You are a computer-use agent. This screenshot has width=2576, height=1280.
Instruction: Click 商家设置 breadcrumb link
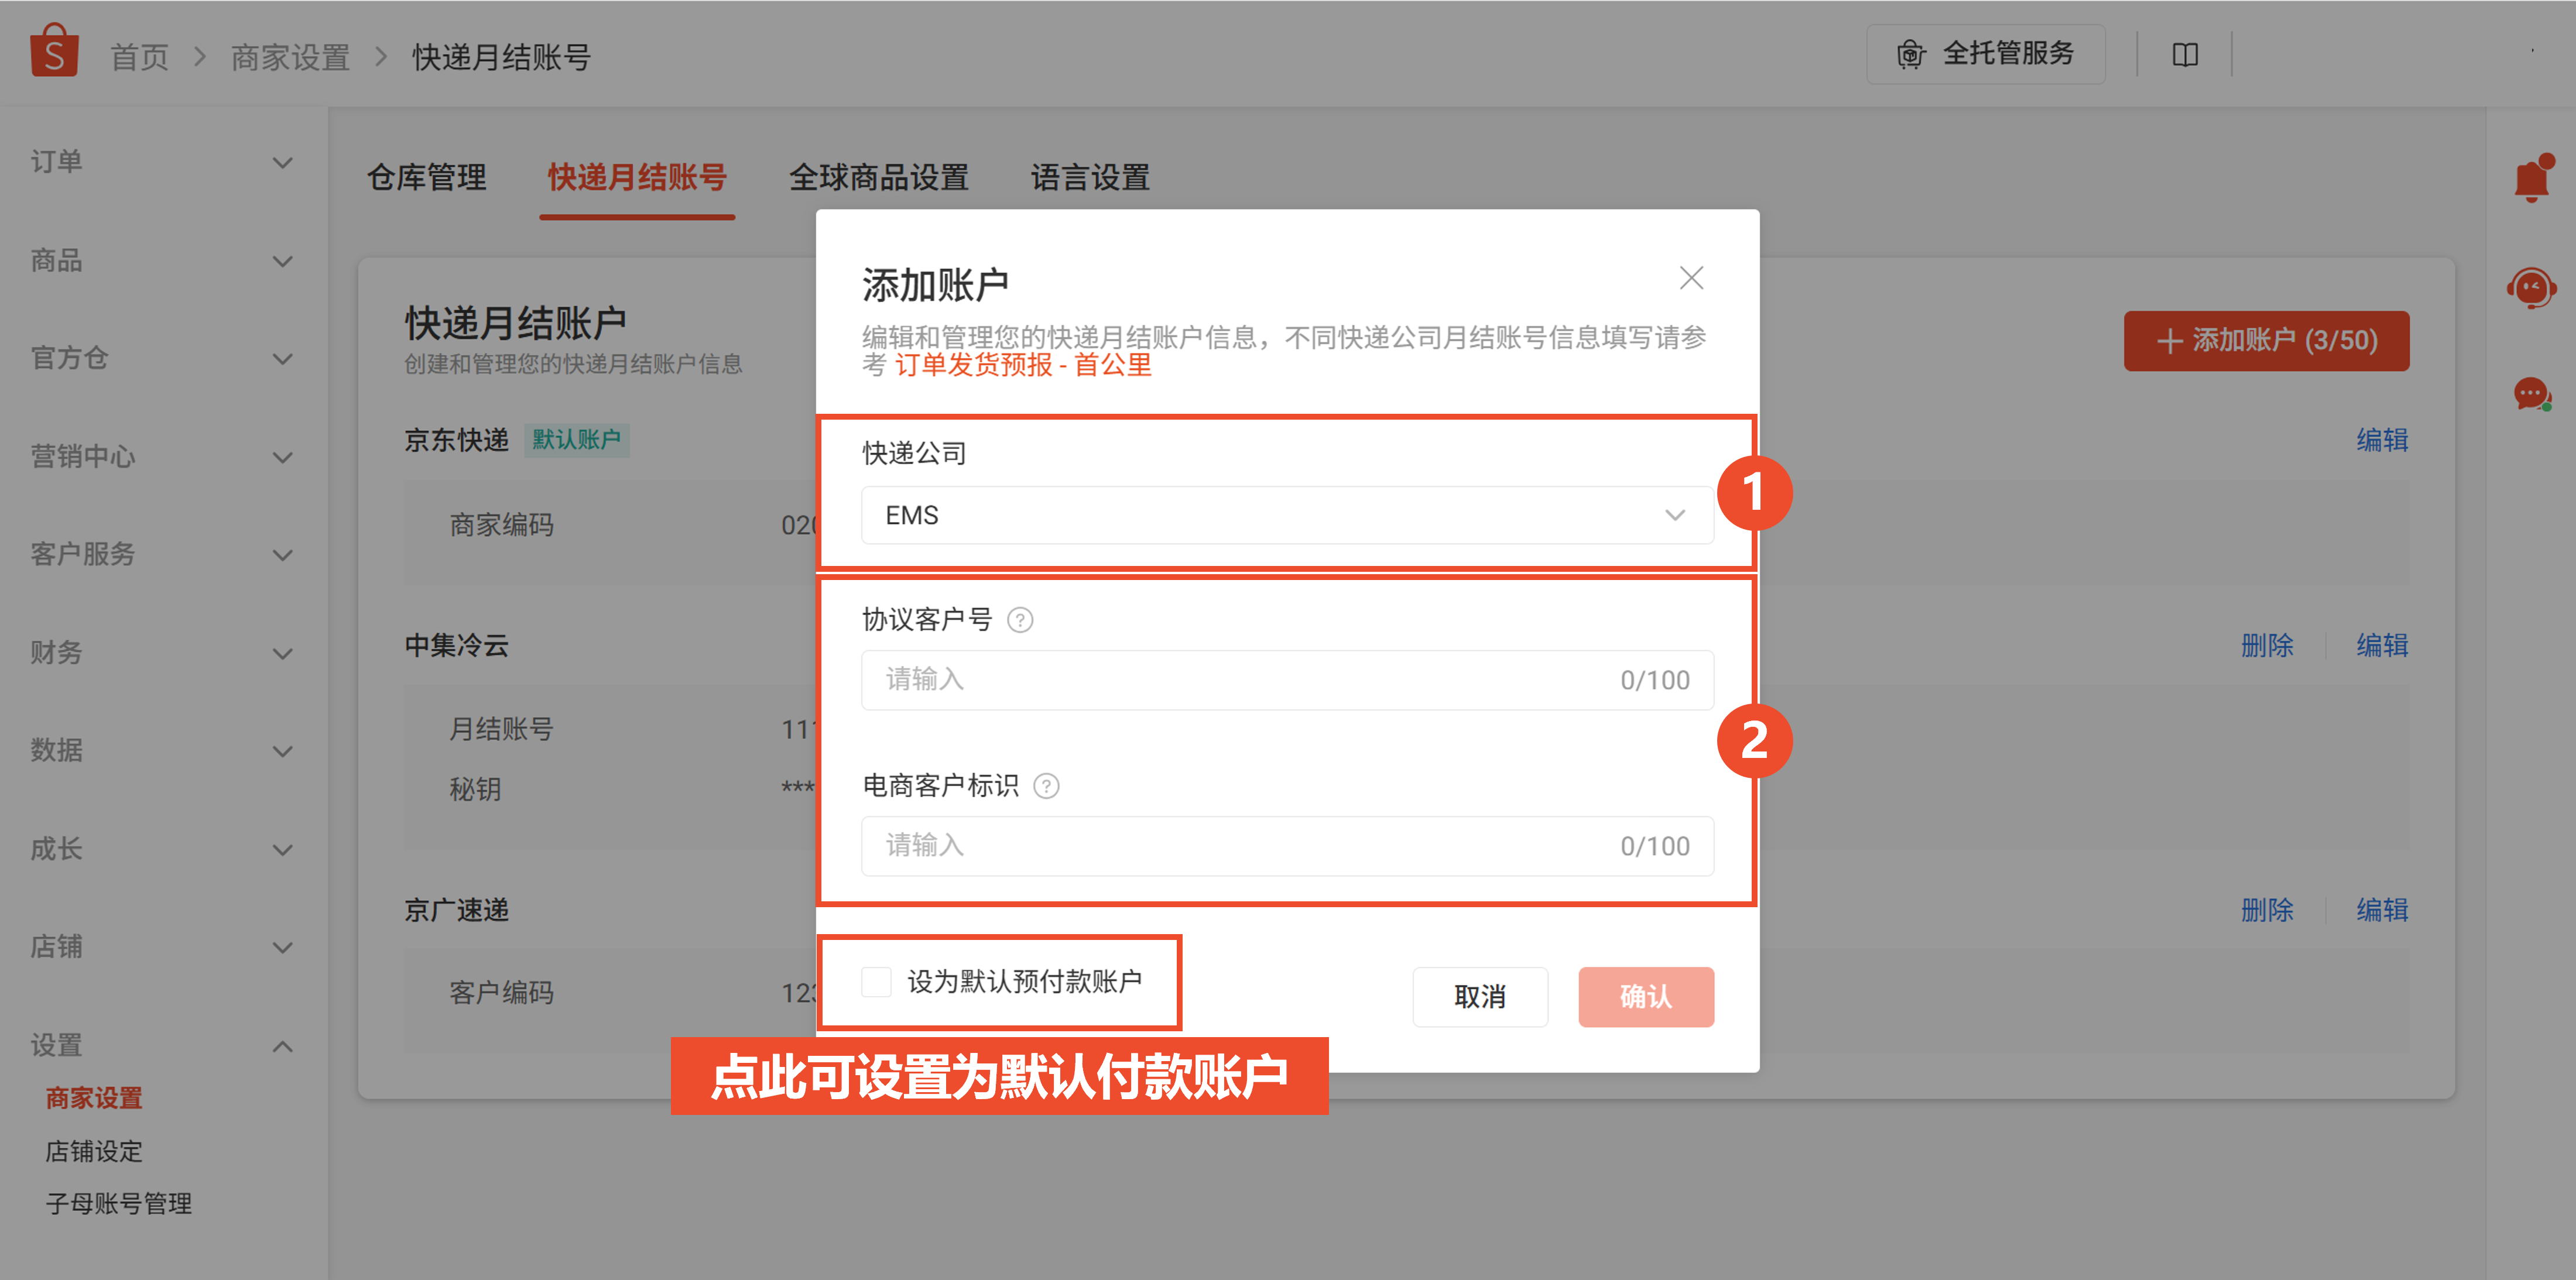point(290,57)
